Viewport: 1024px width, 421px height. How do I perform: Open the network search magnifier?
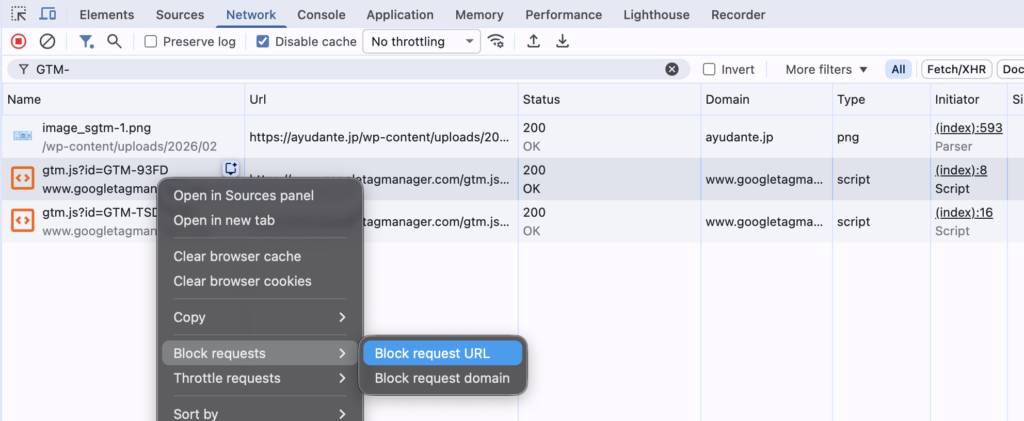coord(114,41)
